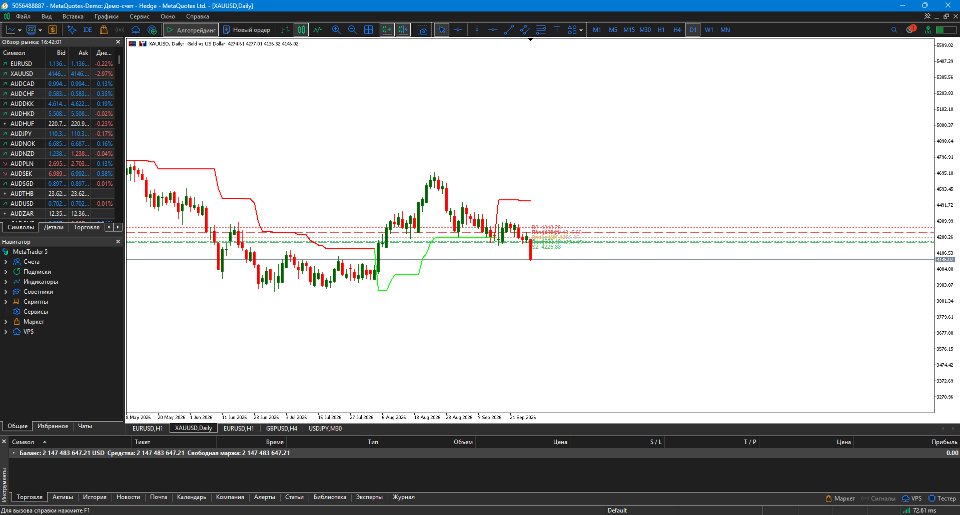
Task: Select AUDUSD row in market watch
Action: 58,203
